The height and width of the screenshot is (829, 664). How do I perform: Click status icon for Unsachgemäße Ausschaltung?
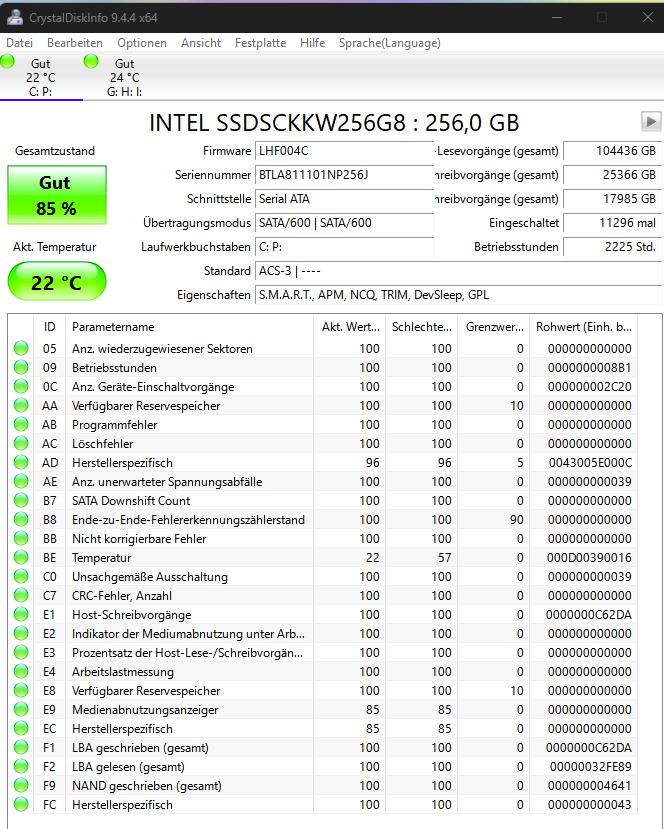pos(21,577)
